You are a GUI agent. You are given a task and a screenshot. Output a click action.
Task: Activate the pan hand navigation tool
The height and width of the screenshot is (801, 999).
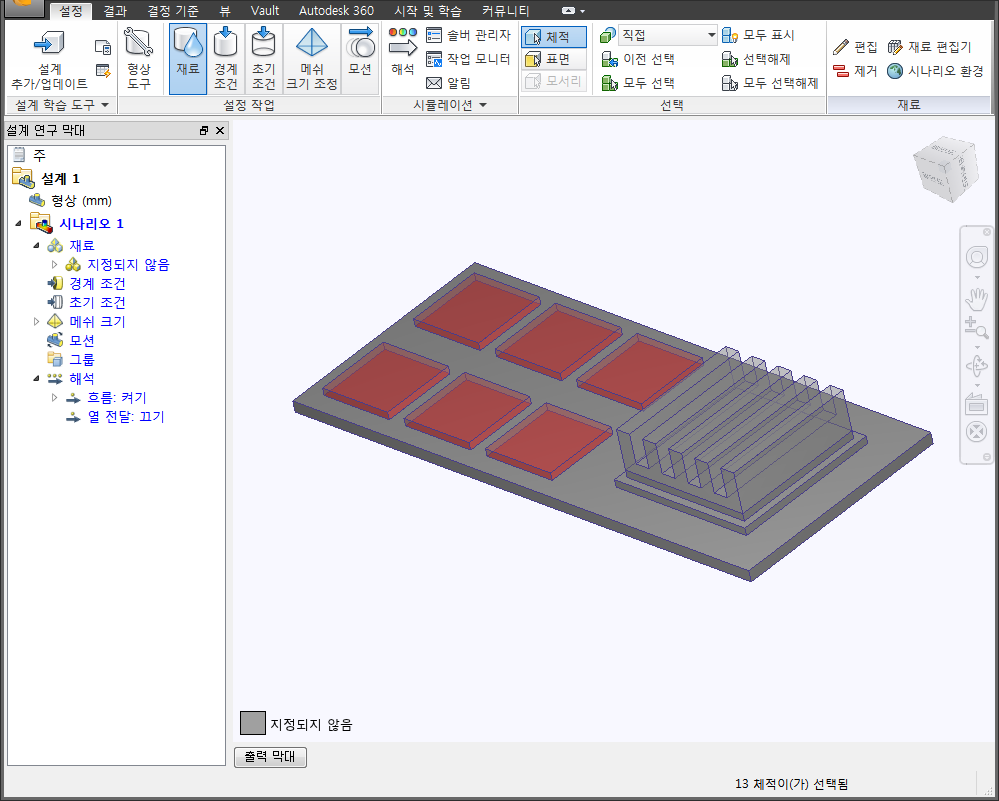click(x=976, y=299)
